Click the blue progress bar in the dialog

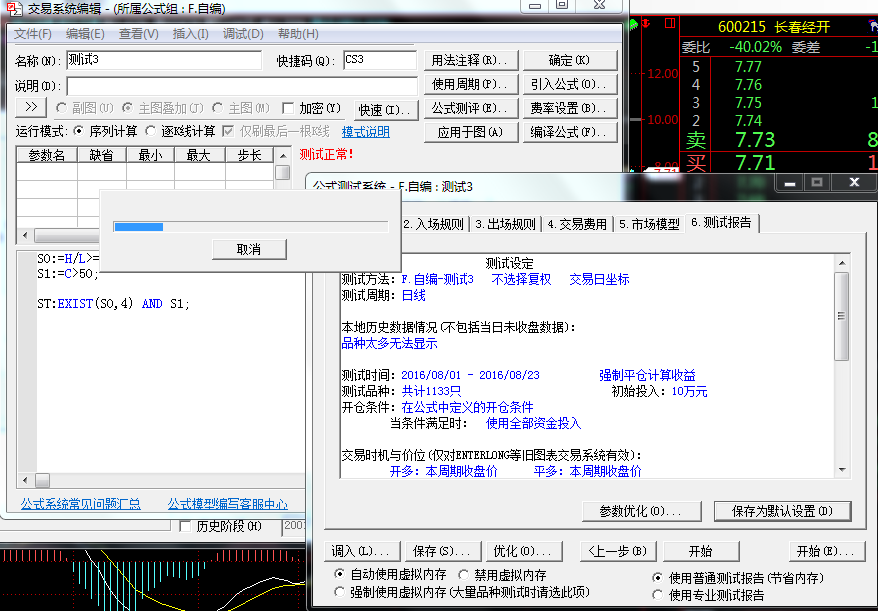point(138,227)
